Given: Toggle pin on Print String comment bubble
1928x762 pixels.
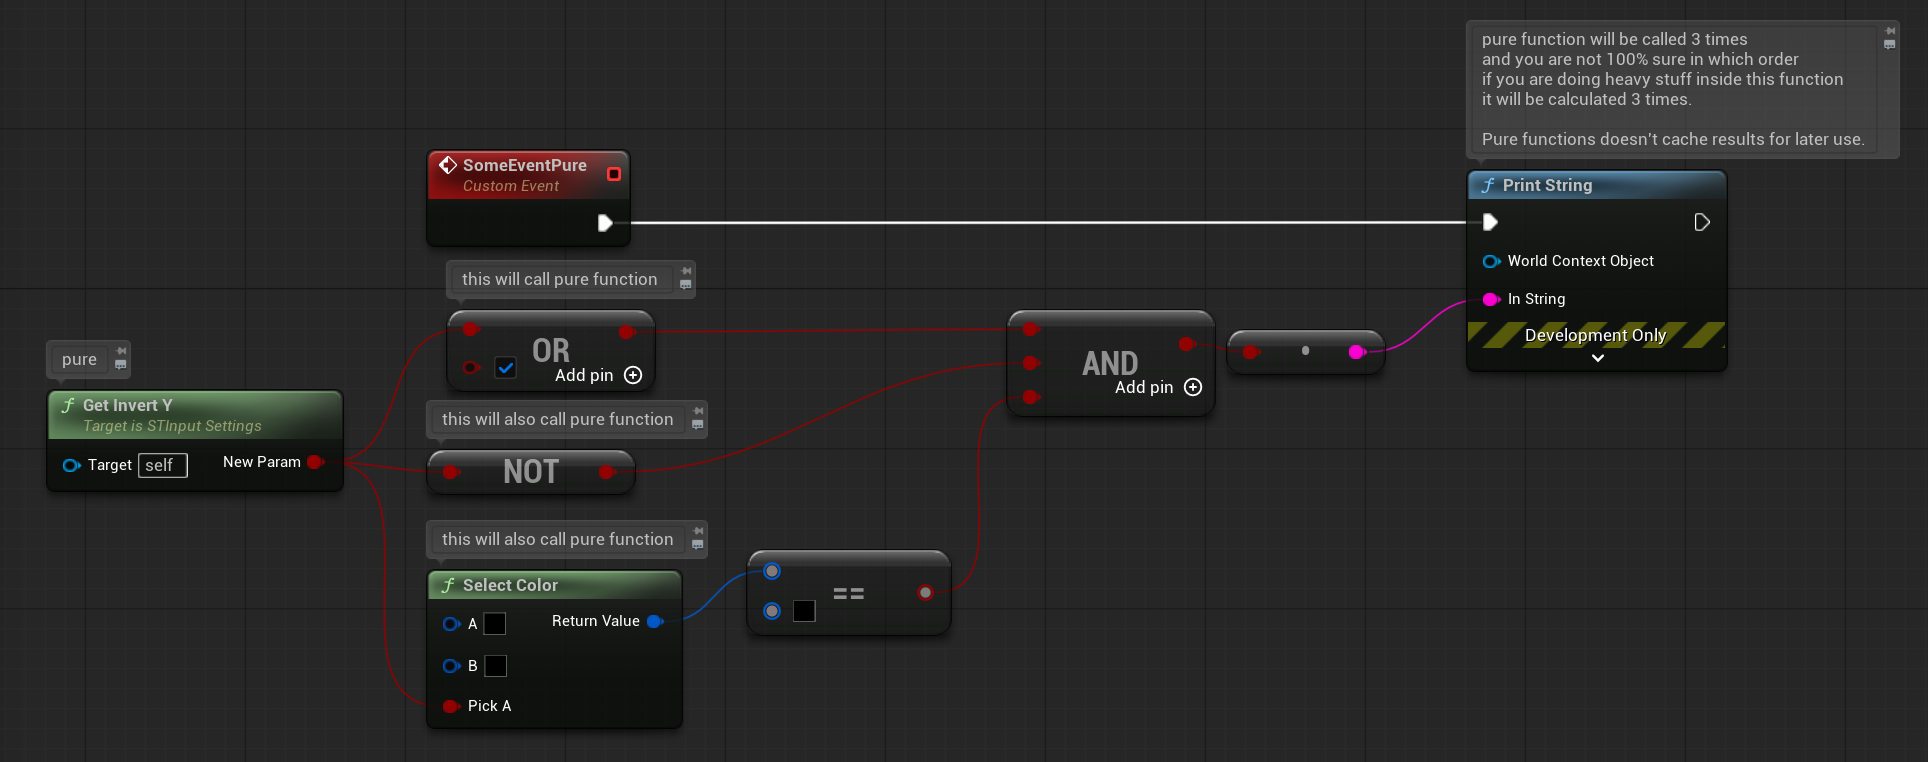Looking at the screenshot, I should pos(1889,31).
